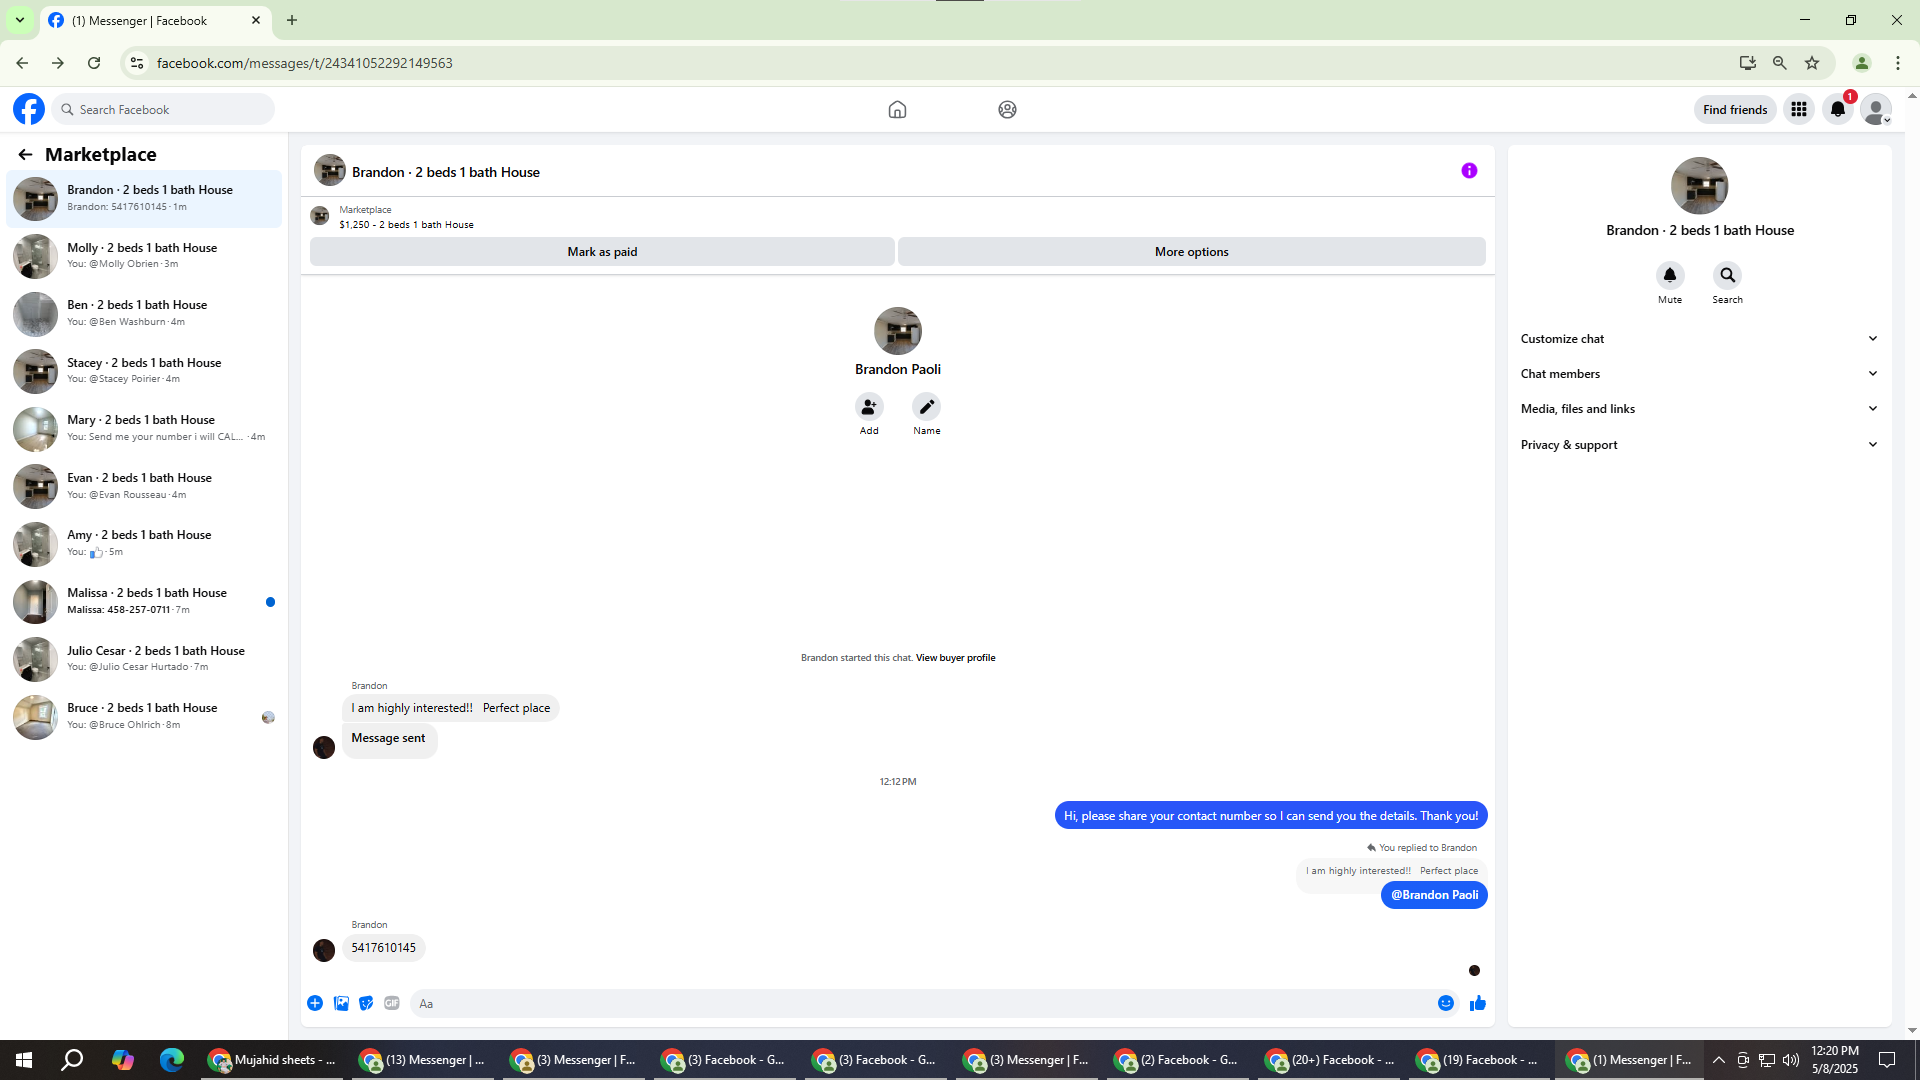Click the @Brandon Paoli mention
Viewport: 1920px width, 1080px height.
point(1434,895)
